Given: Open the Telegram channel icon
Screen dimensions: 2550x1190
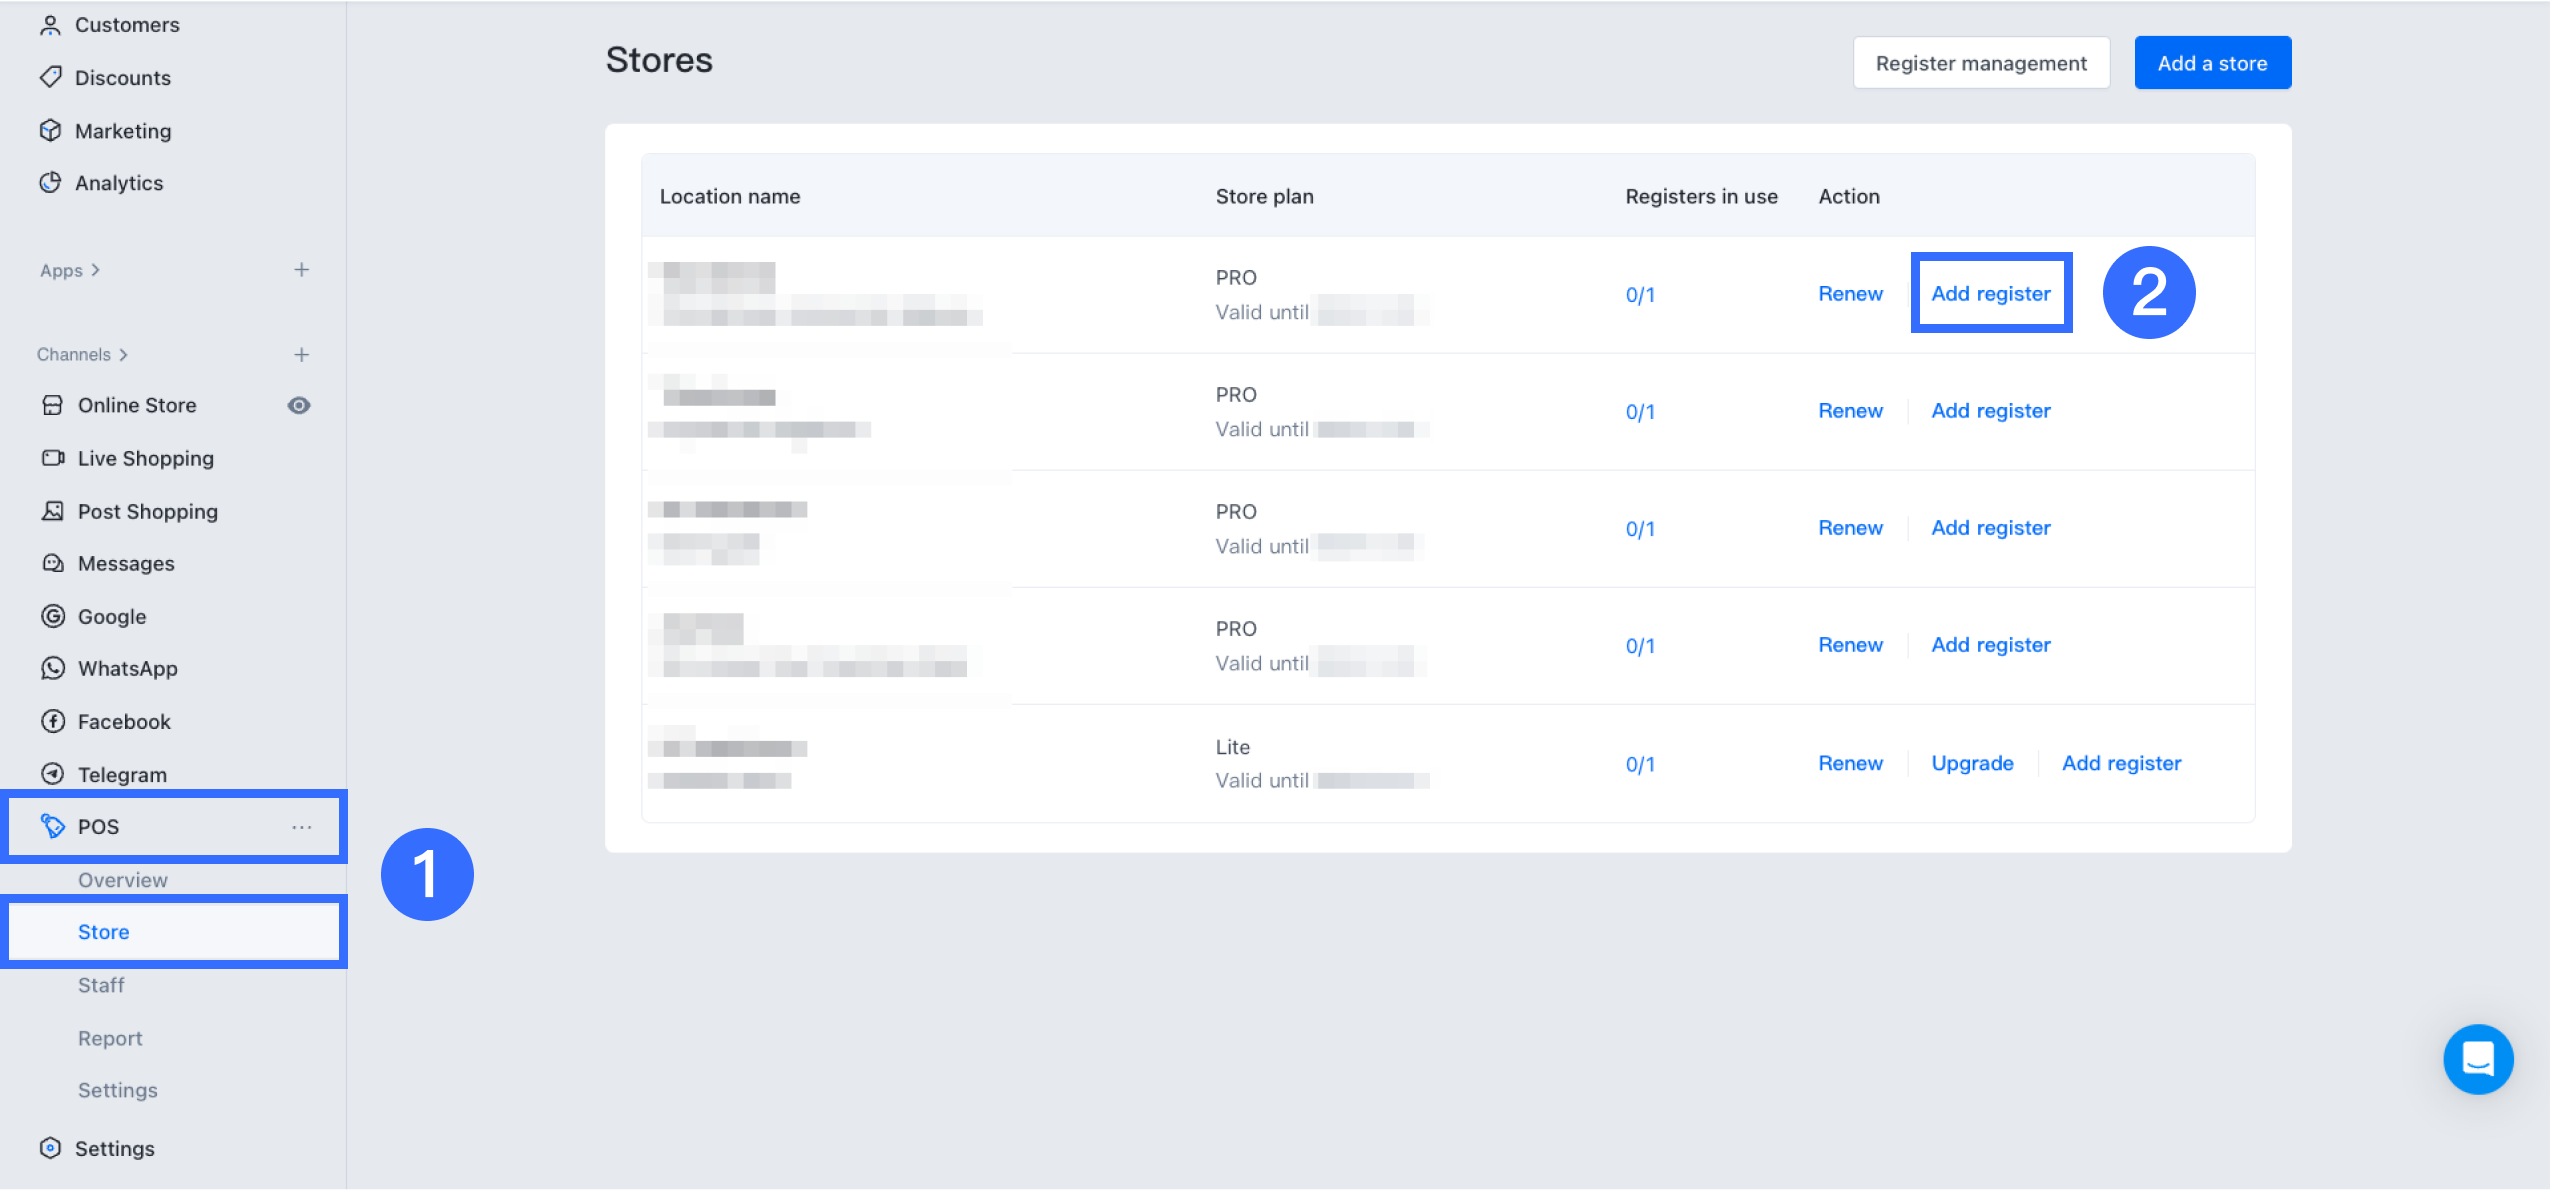Looking at the screenshot, I should pos(53,774).
